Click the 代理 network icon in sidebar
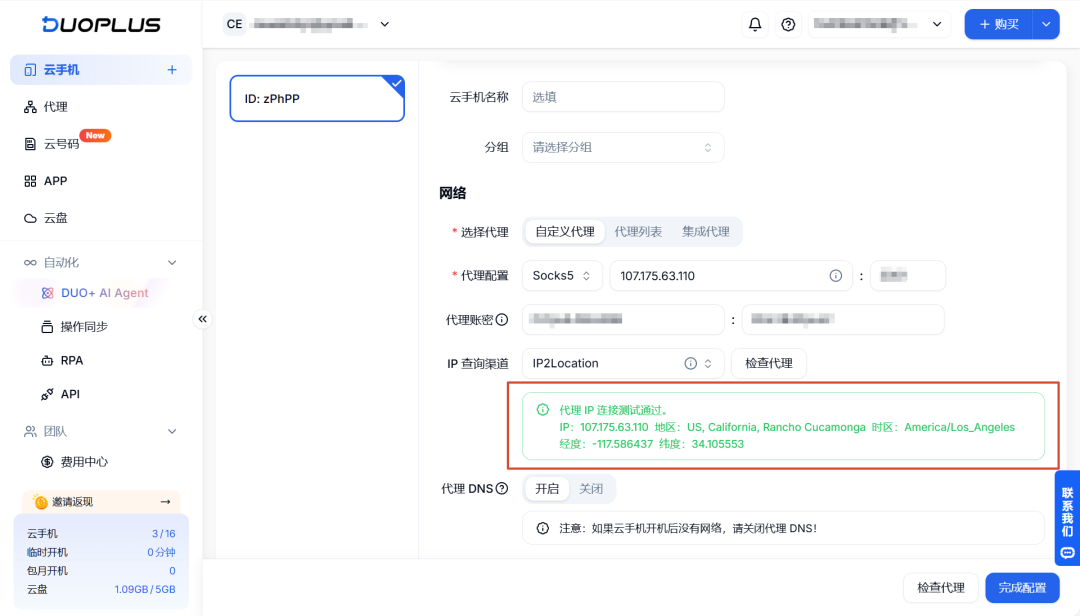Image resolution: width=1080 pixels, height=616 pixels. [x=30, y=107]
